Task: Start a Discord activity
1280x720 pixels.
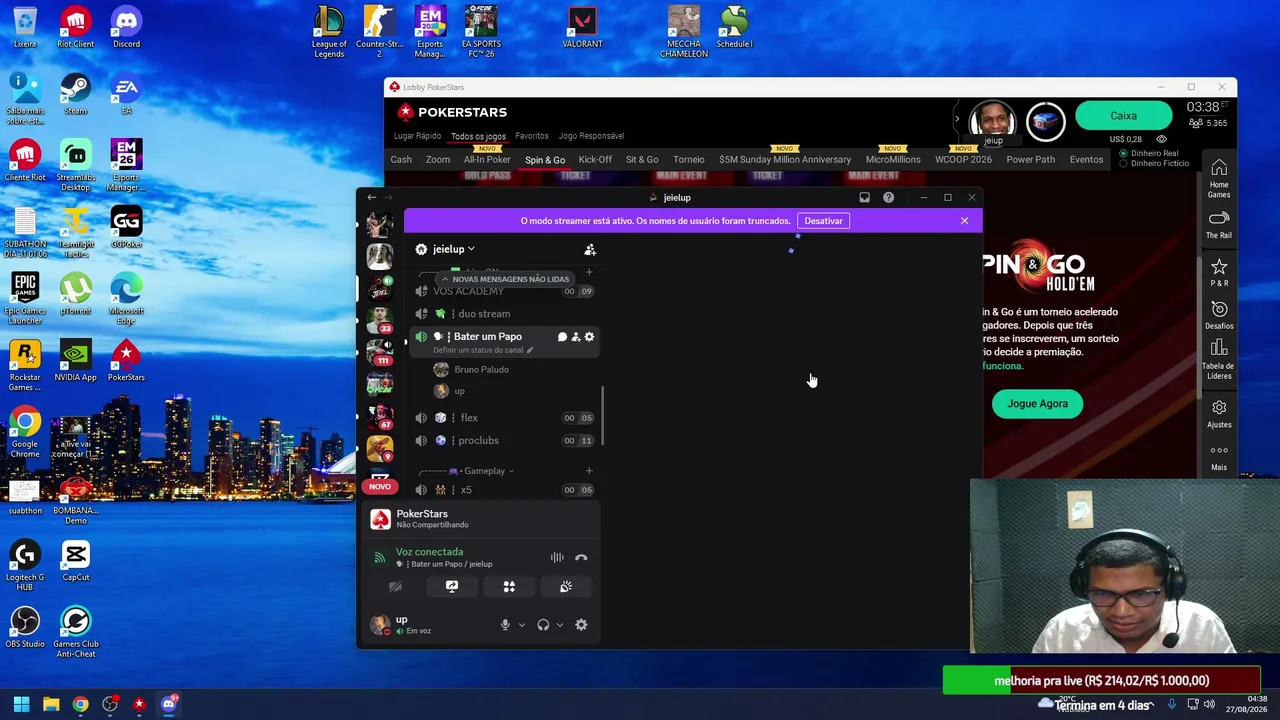Action: pyautogui.click(x=509, y=587)
